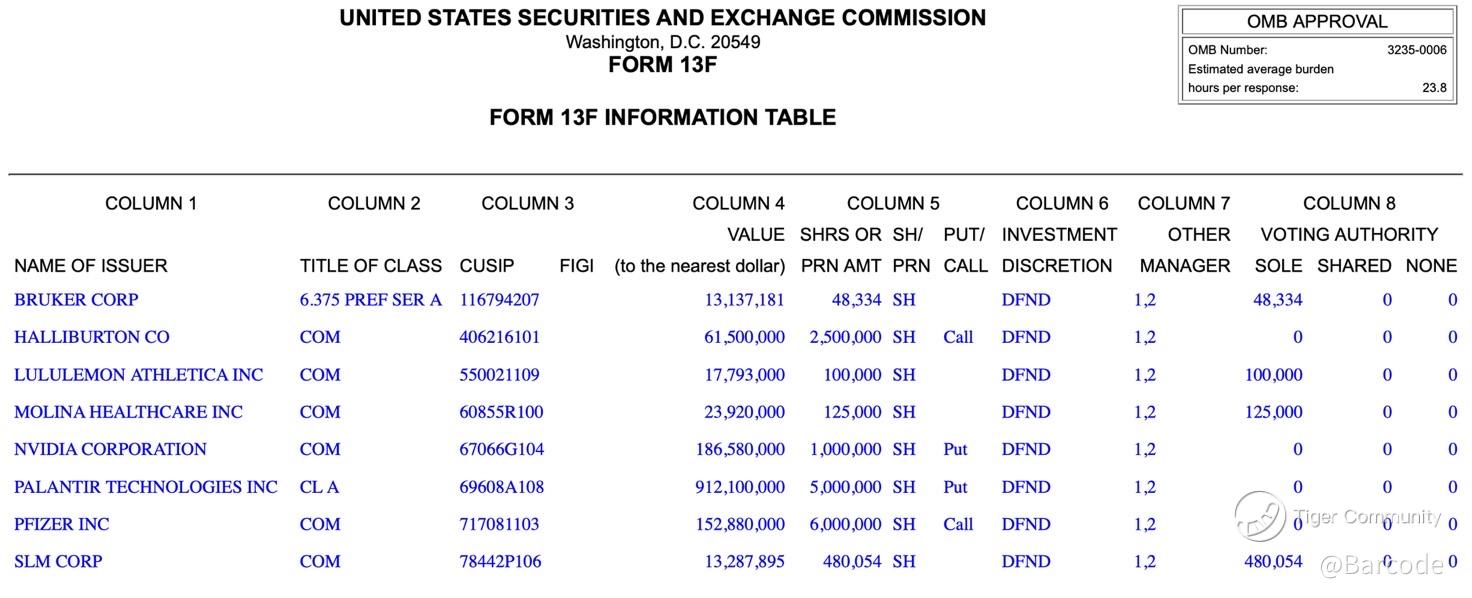Click the Tiger Community watermark logo
This screenshot has width=1472, height=598.
click(x=1260, y=516)
